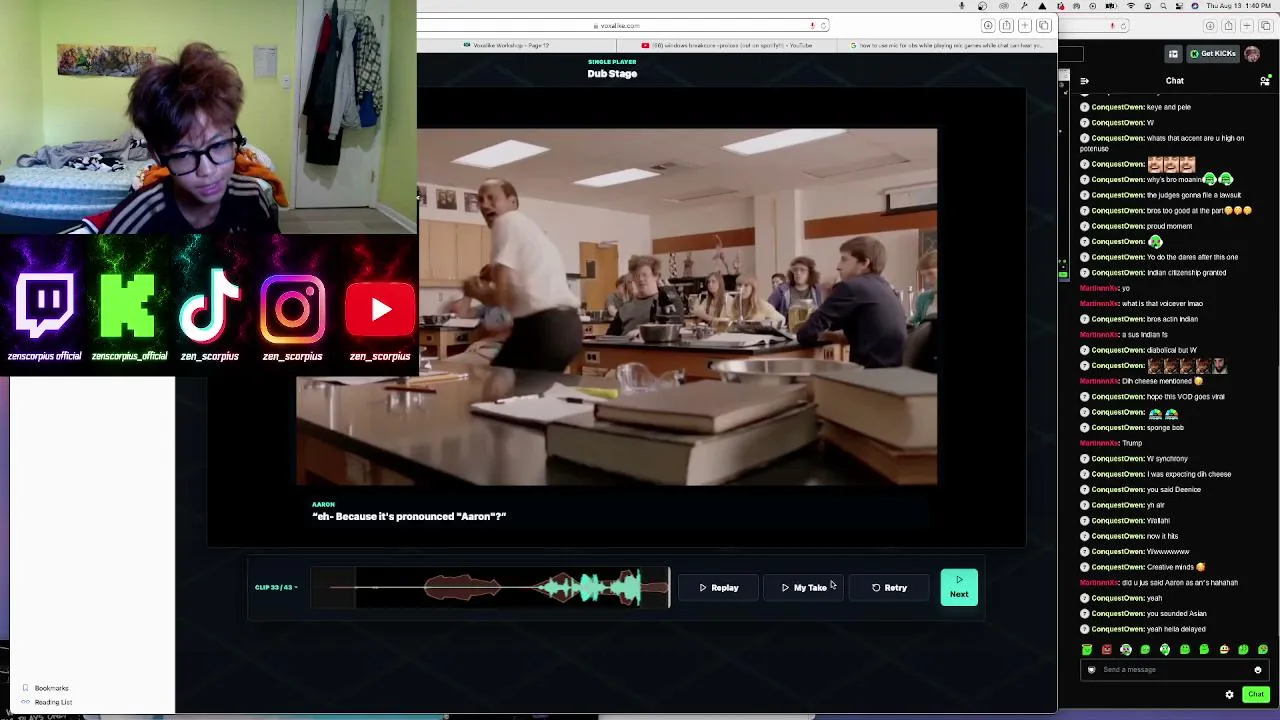Show tab overview in voxalike window
1280x720 pixels.
(x=1043, y=26)
